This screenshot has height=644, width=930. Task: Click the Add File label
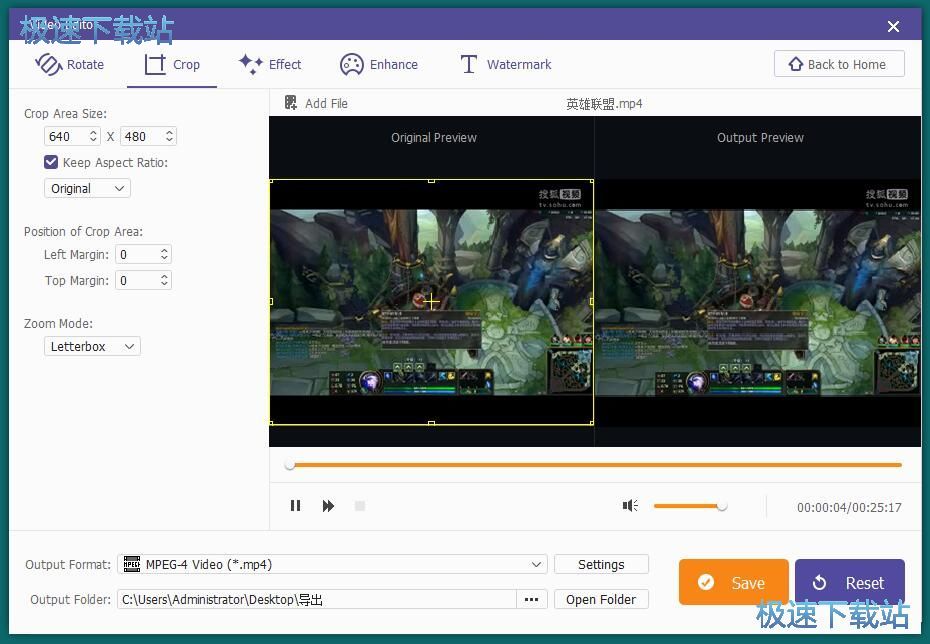pos(326,103)
